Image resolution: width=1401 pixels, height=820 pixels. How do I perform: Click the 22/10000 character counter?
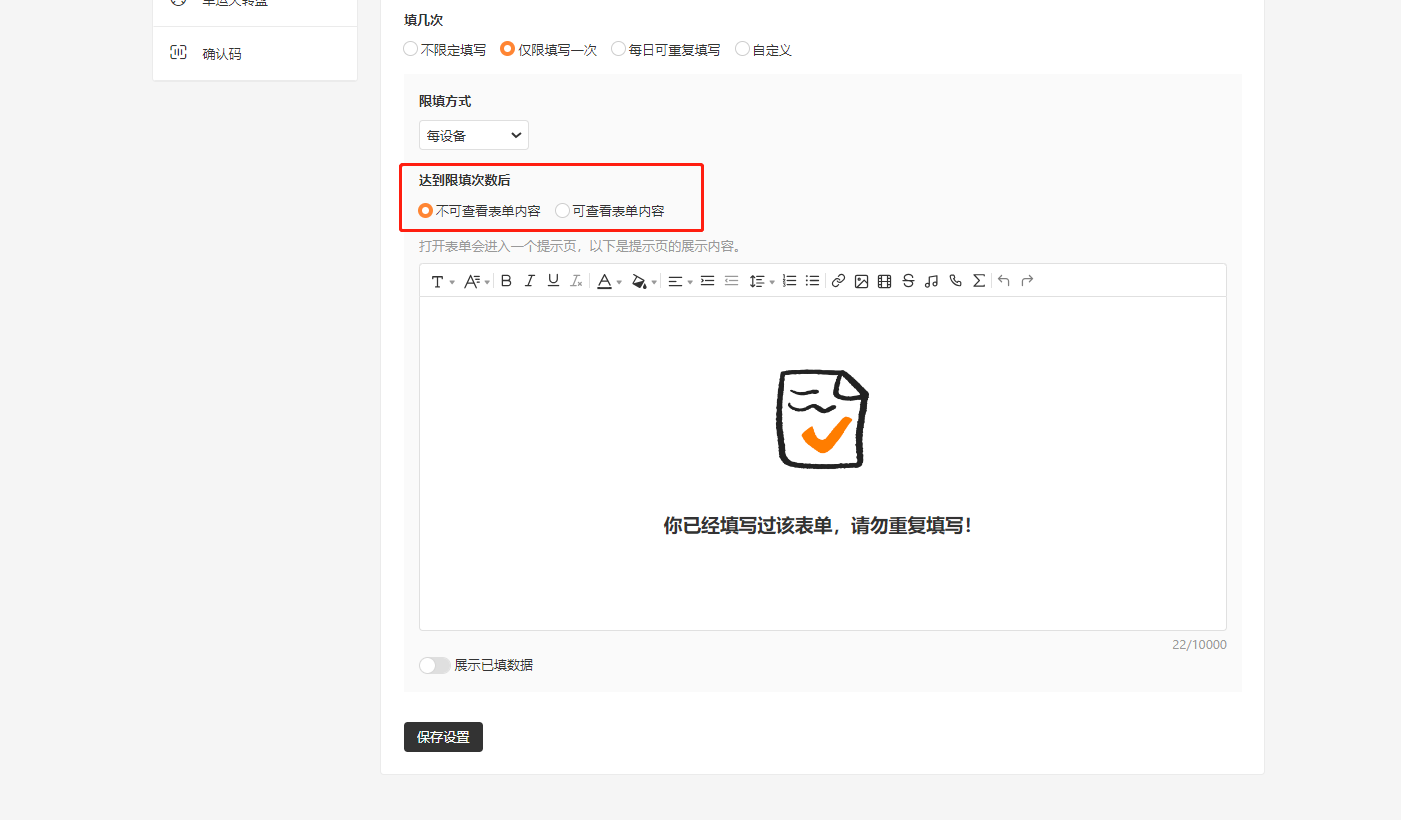click(x=1199, y=645)
